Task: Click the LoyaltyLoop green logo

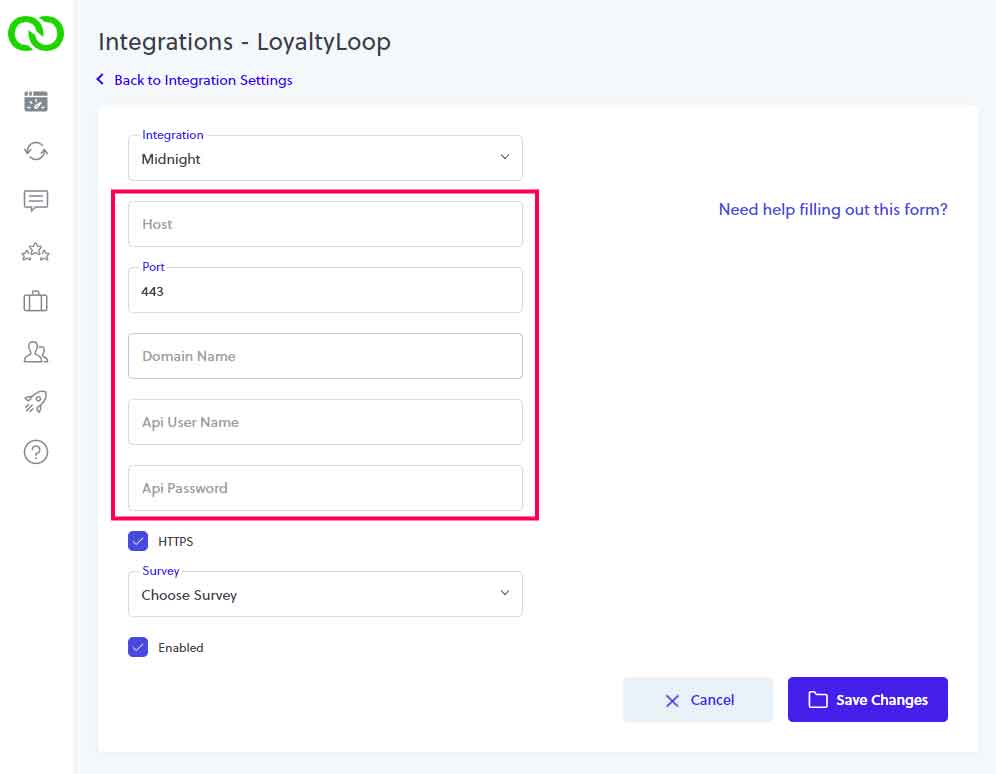Action: coord(36,33)
